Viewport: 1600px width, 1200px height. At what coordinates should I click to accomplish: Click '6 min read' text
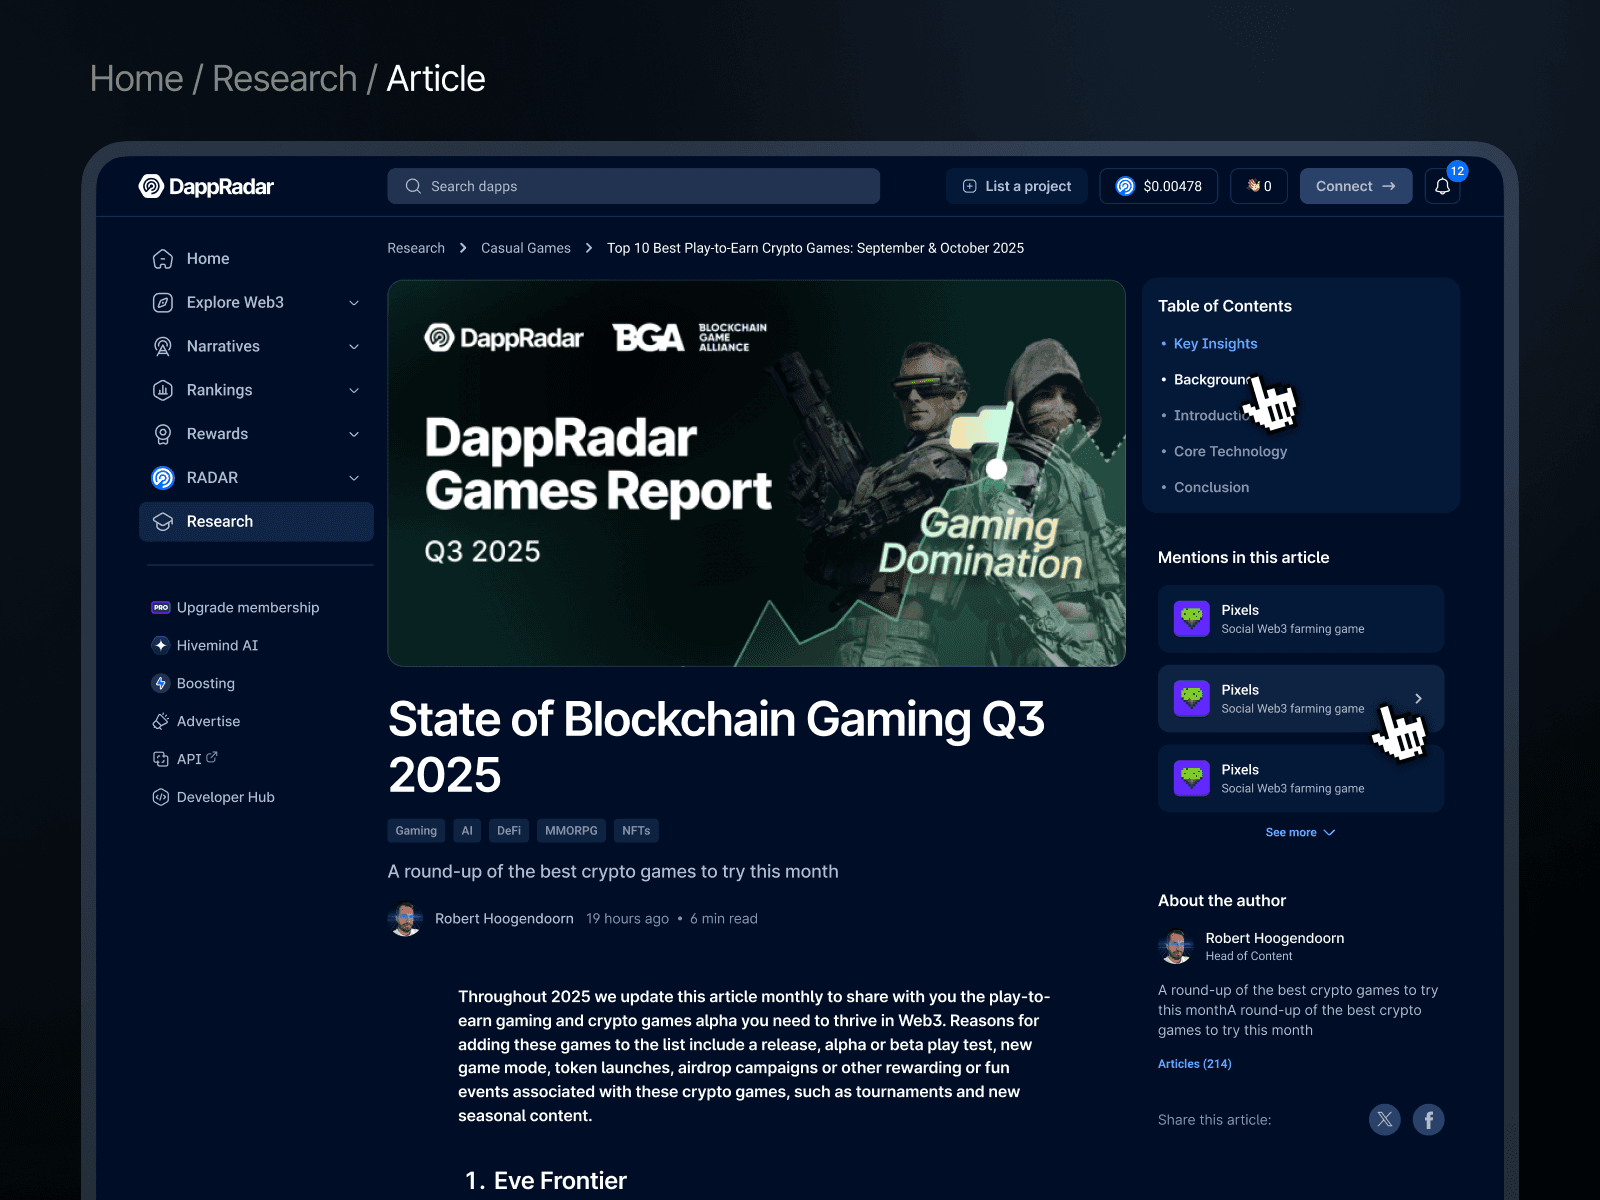[x=724, y=919]
